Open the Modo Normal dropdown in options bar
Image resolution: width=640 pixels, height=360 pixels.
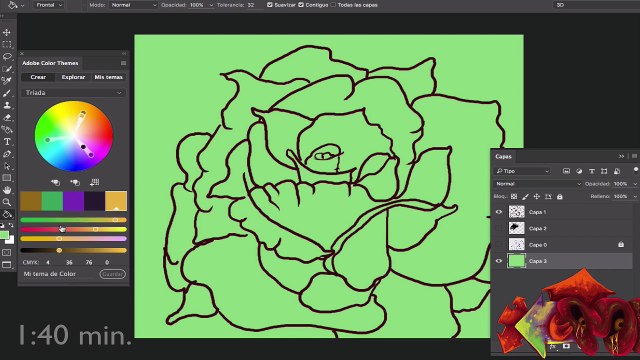(x=133, y=5)
